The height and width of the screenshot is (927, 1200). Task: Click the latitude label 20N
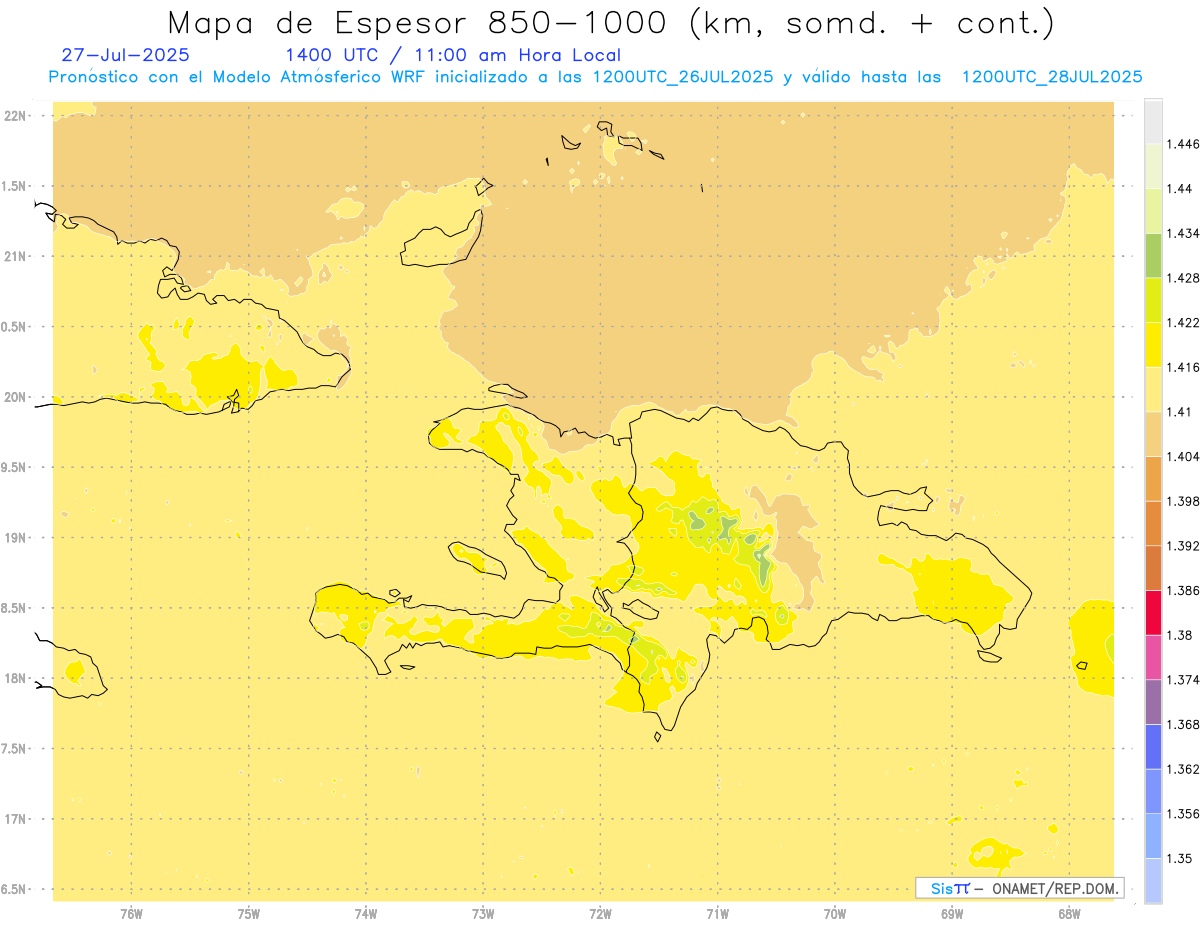(x=15, y=398)
